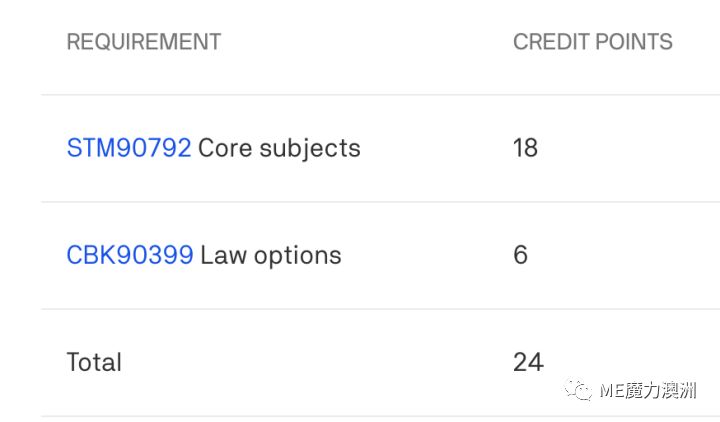720x422 pixels.
Task: Click the divider under the Core subjects row
Action: pos(380,202)
